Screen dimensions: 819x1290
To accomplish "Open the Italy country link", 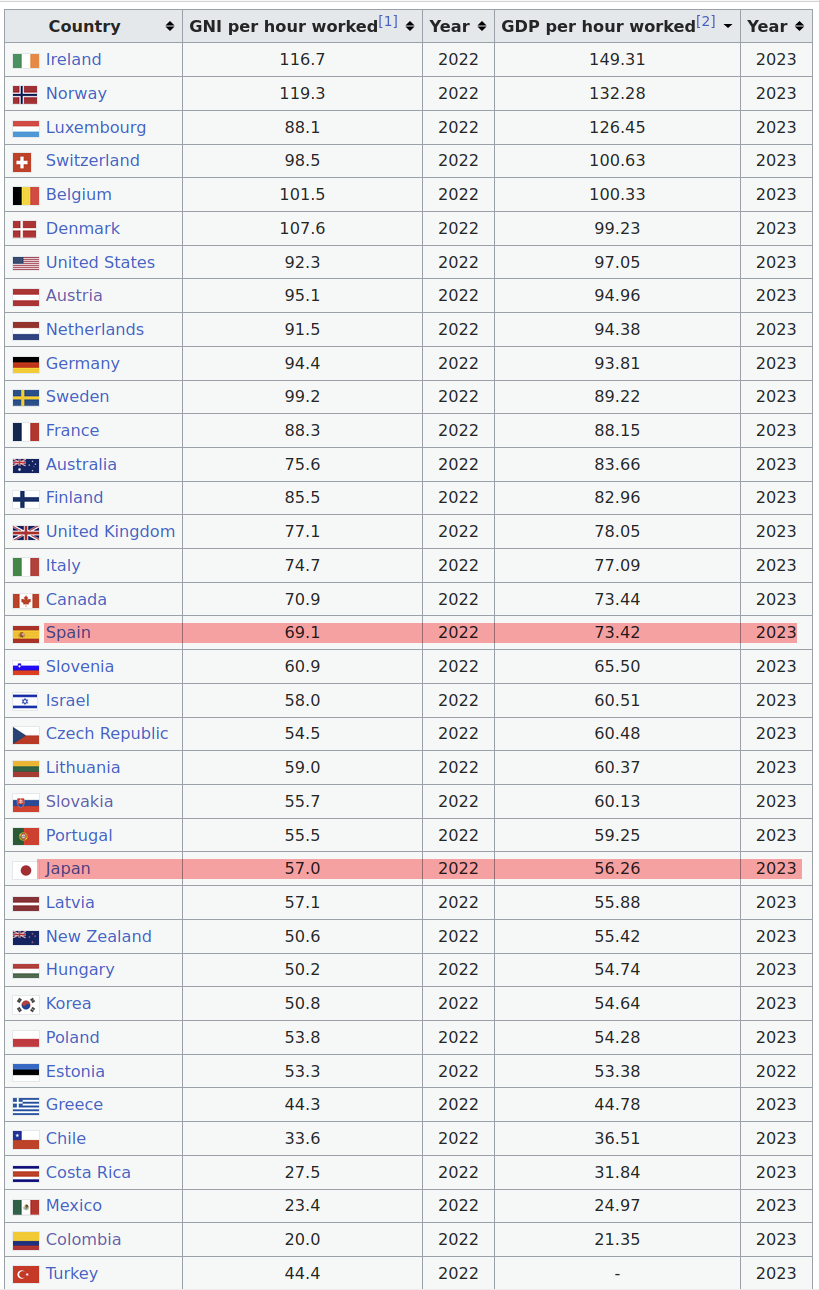I will [63, 566].
